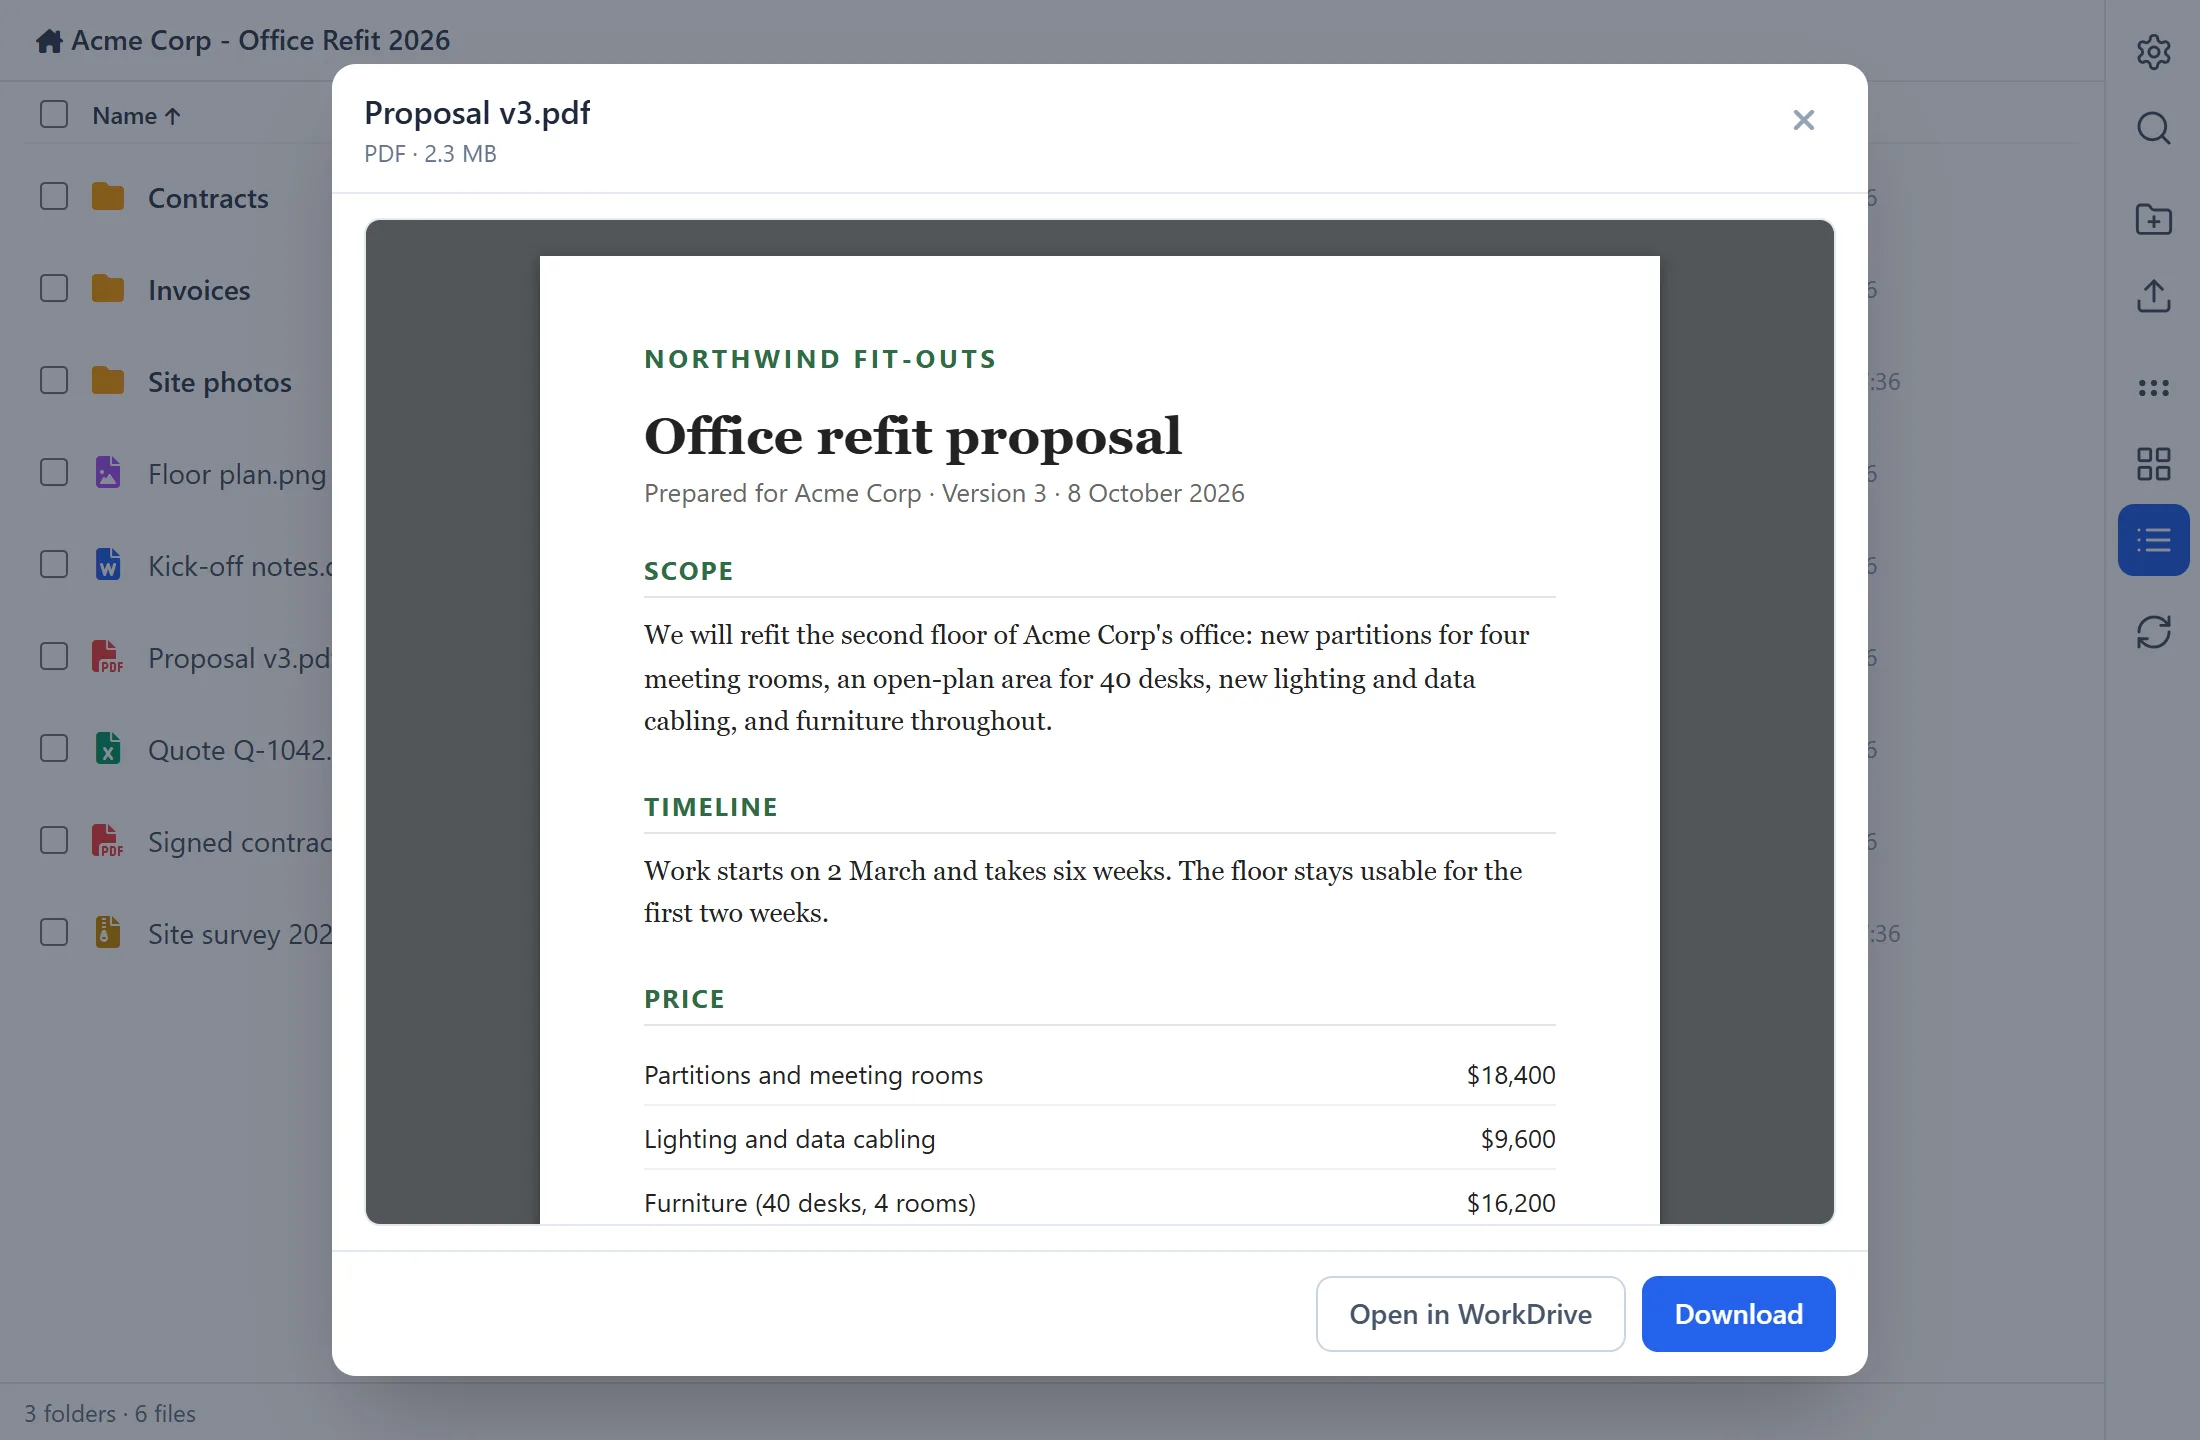Click the Site survey archive icon
2200x1440 pixels.
coord(108,932)
